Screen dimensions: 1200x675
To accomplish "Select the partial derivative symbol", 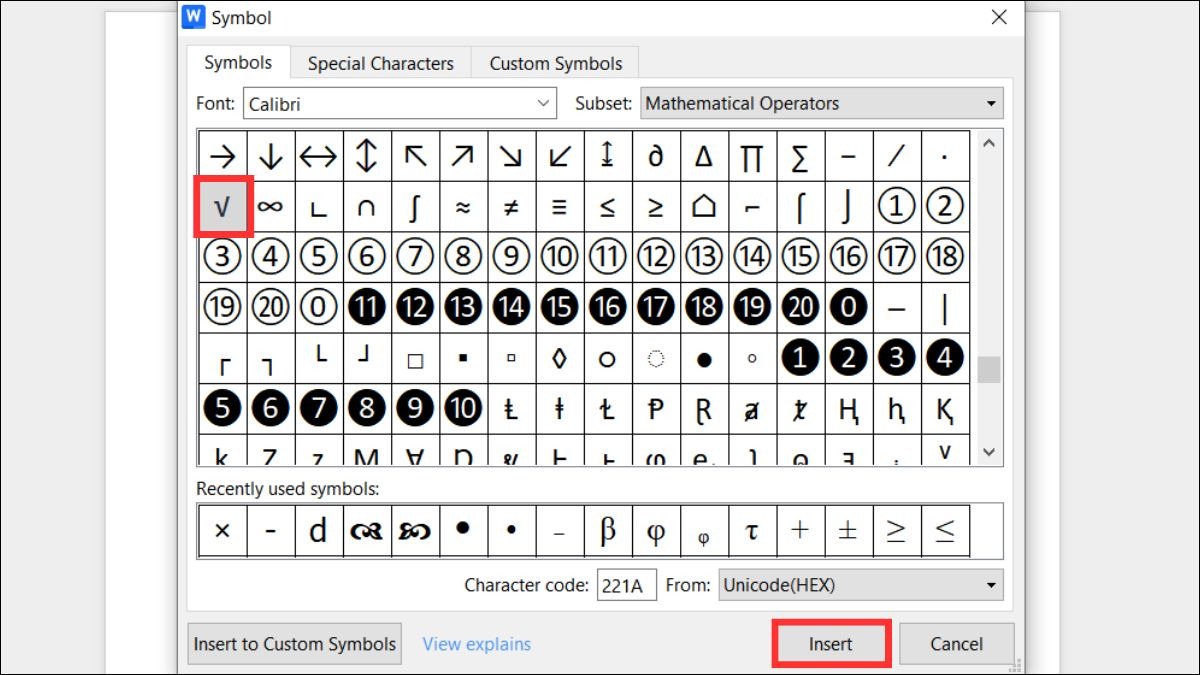I will [655, 156].
